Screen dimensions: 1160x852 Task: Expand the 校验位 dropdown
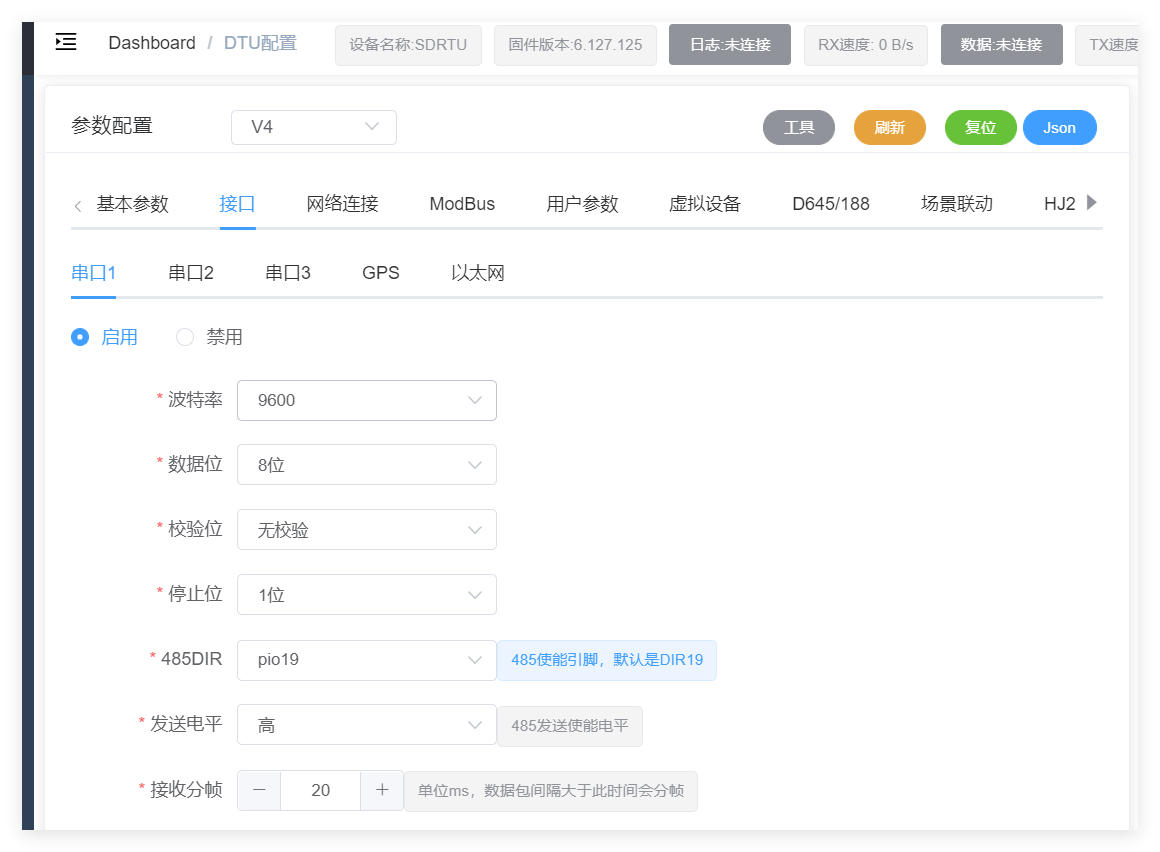coord(366,530)
